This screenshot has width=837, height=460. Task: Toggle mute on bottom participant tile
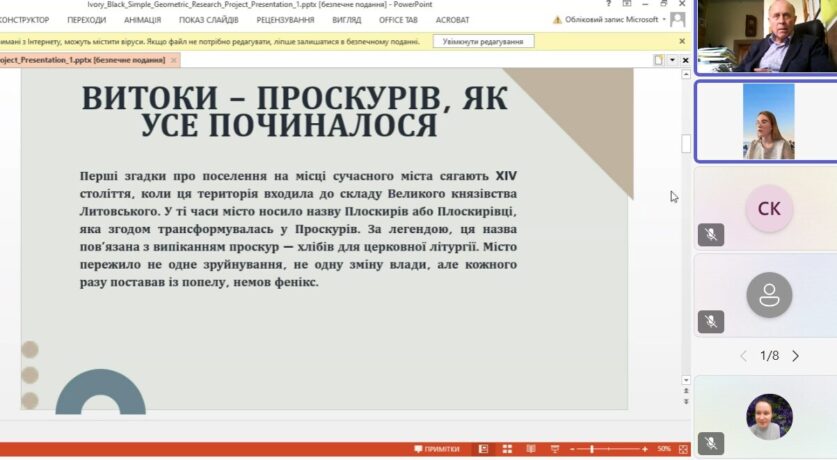[x=710, y=443]
